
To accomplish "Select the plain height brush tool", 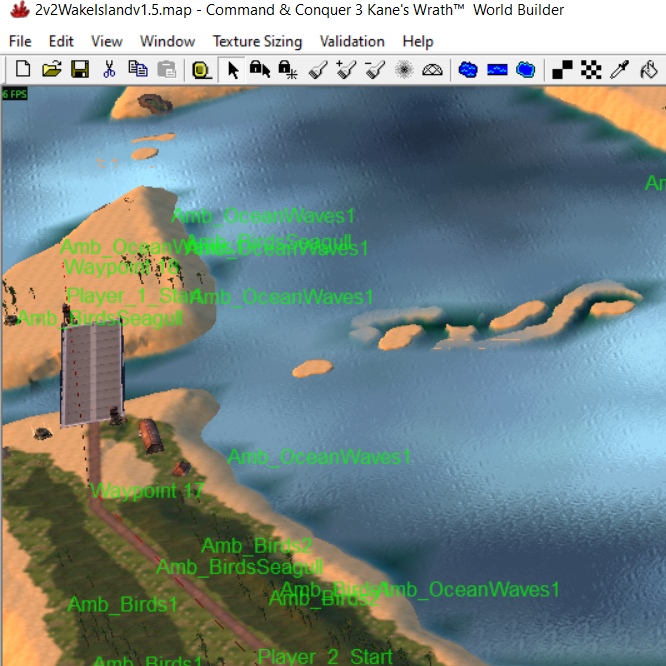I will pyautogui.click(x=318, y=70).
